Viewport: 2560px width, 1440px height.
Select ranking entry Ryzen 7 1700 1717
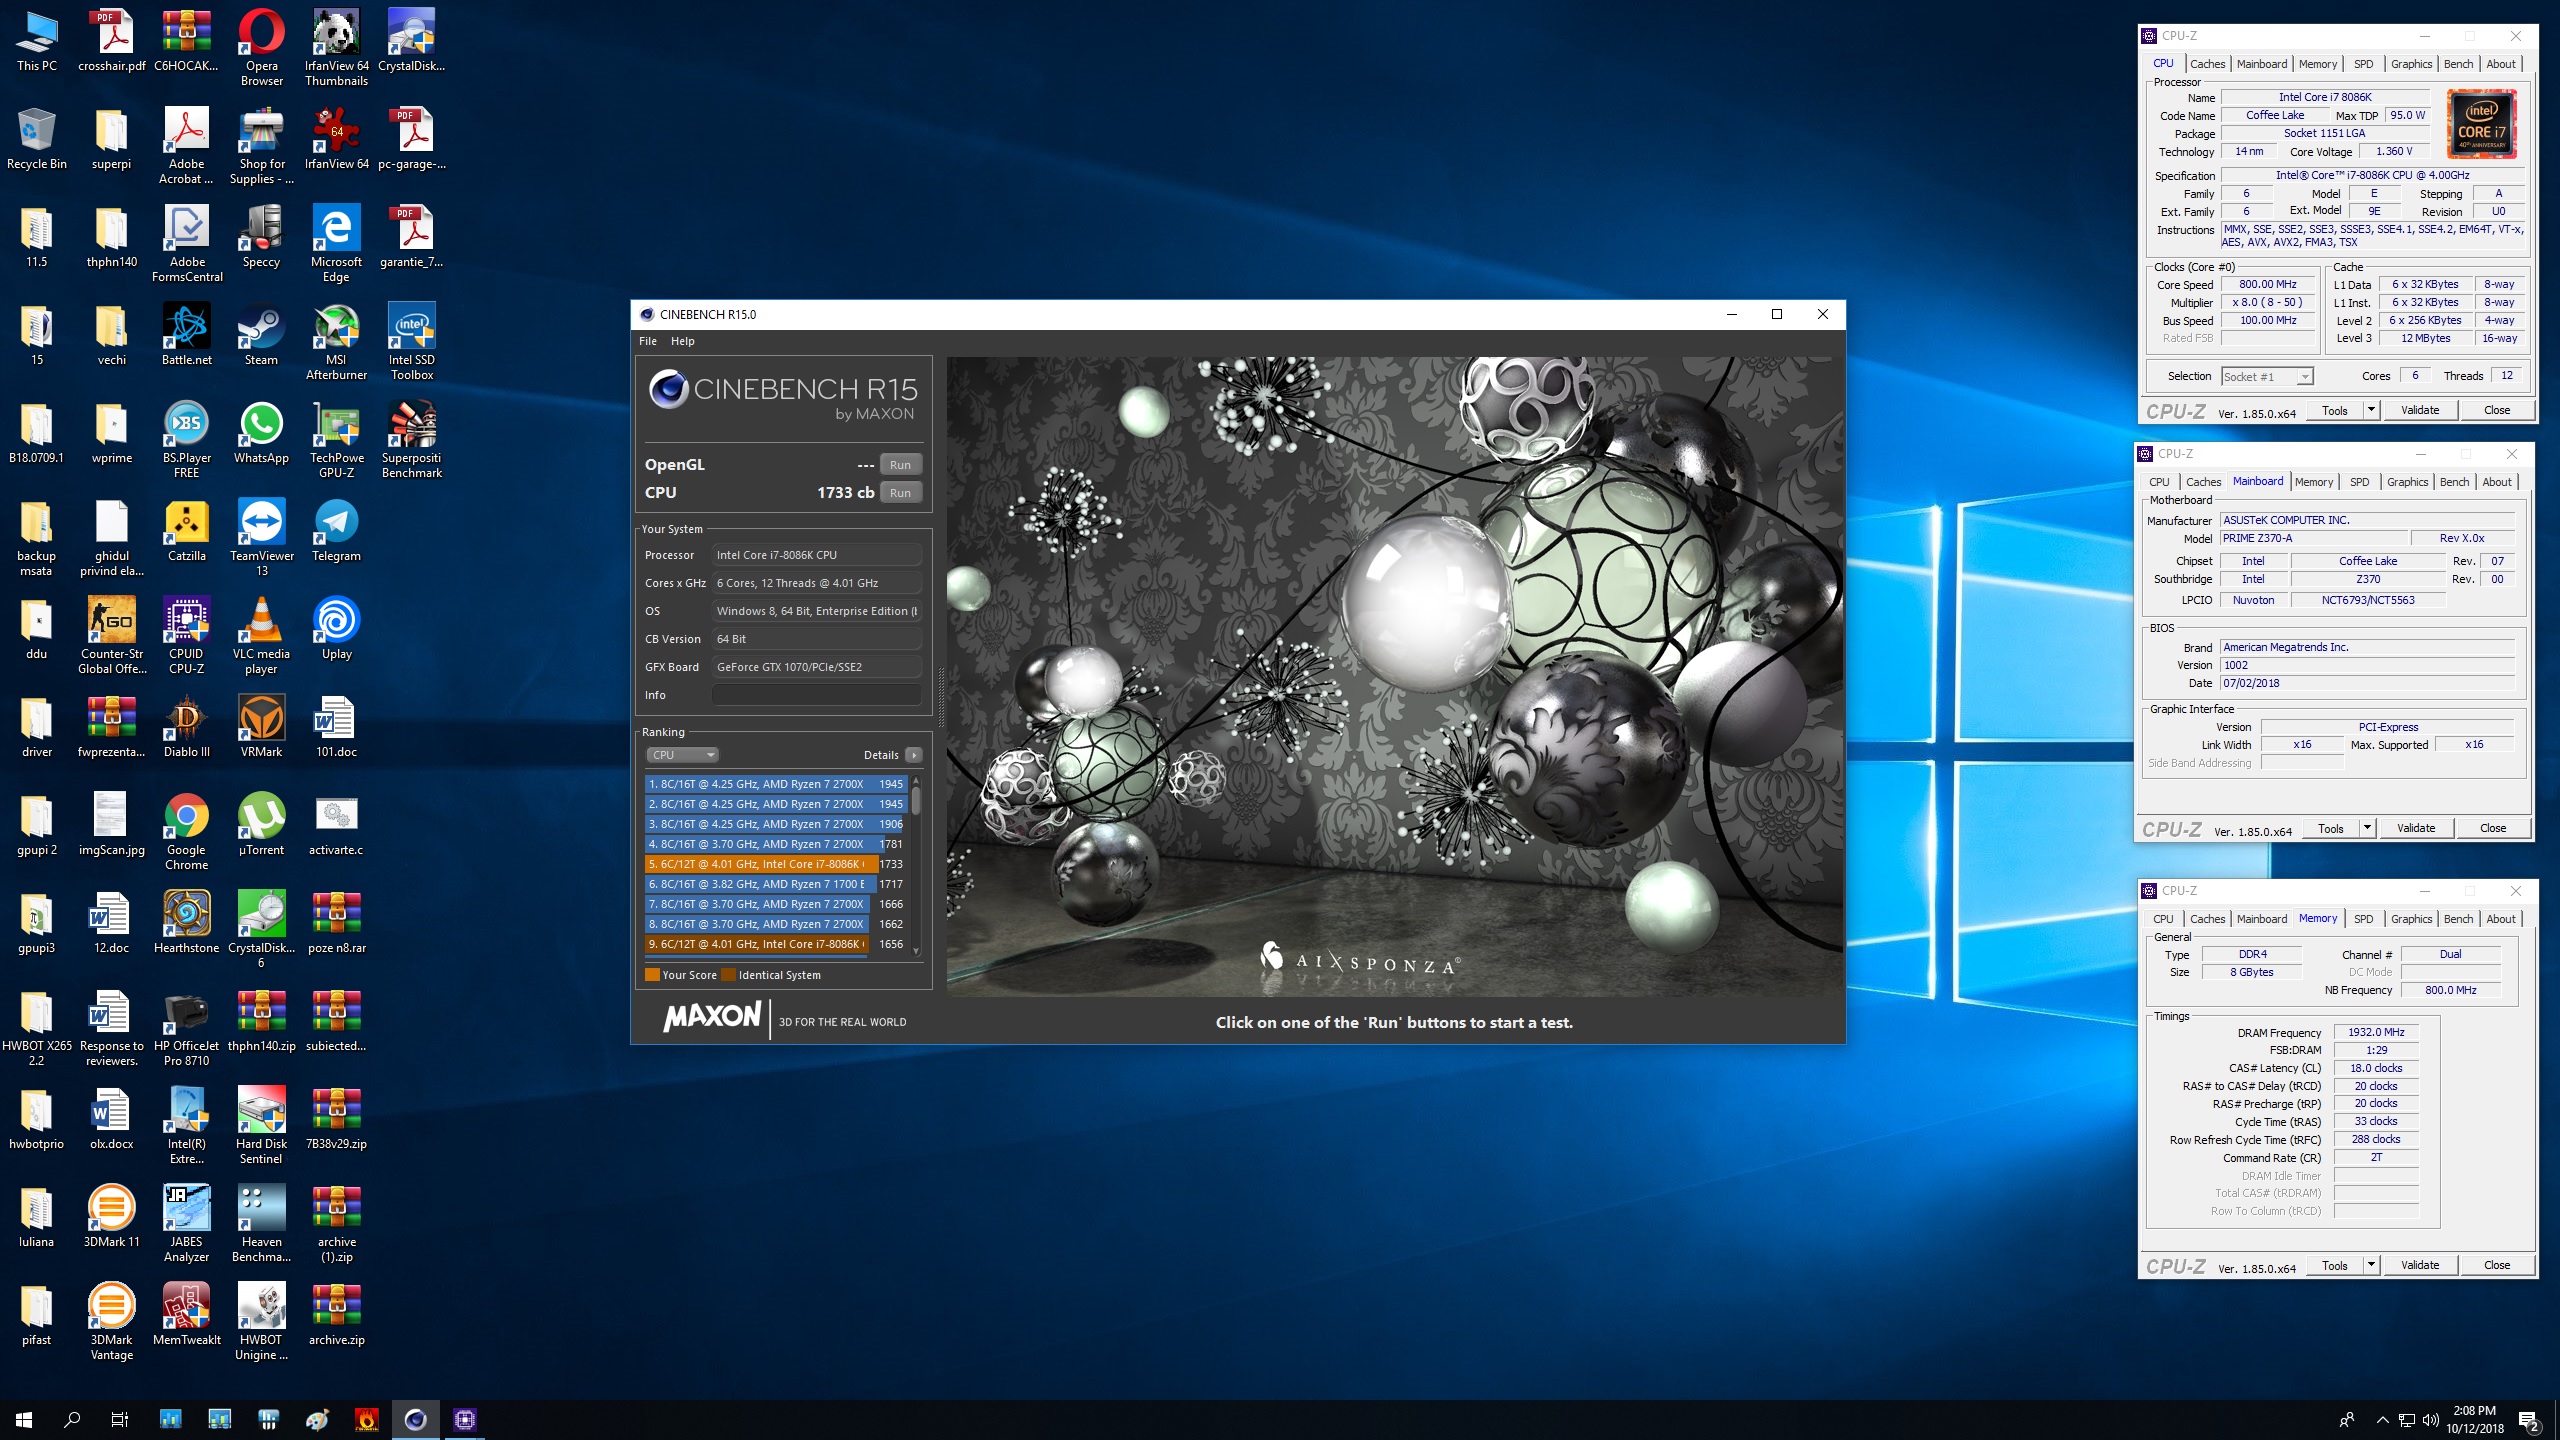click(775, 884)
